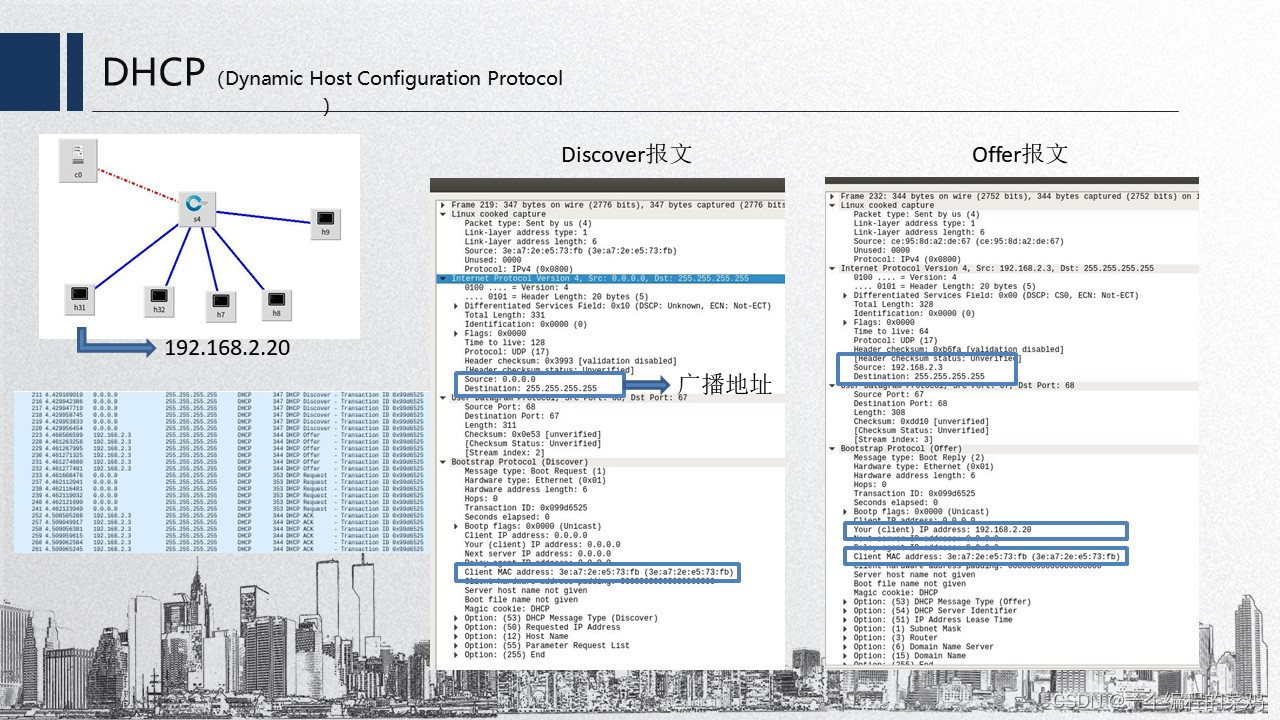1280x720 pixels.
Task: Expand Option (50) Requested IP Address
Action: click(x=456, y=627)
